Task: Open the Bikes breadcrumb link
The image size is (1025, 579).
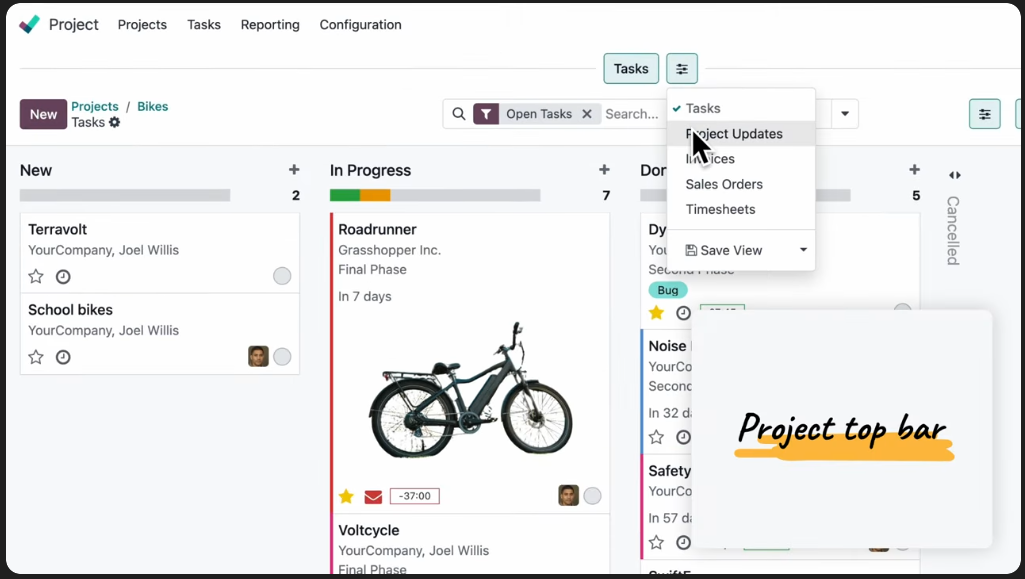Action: [x=152, y=106]
